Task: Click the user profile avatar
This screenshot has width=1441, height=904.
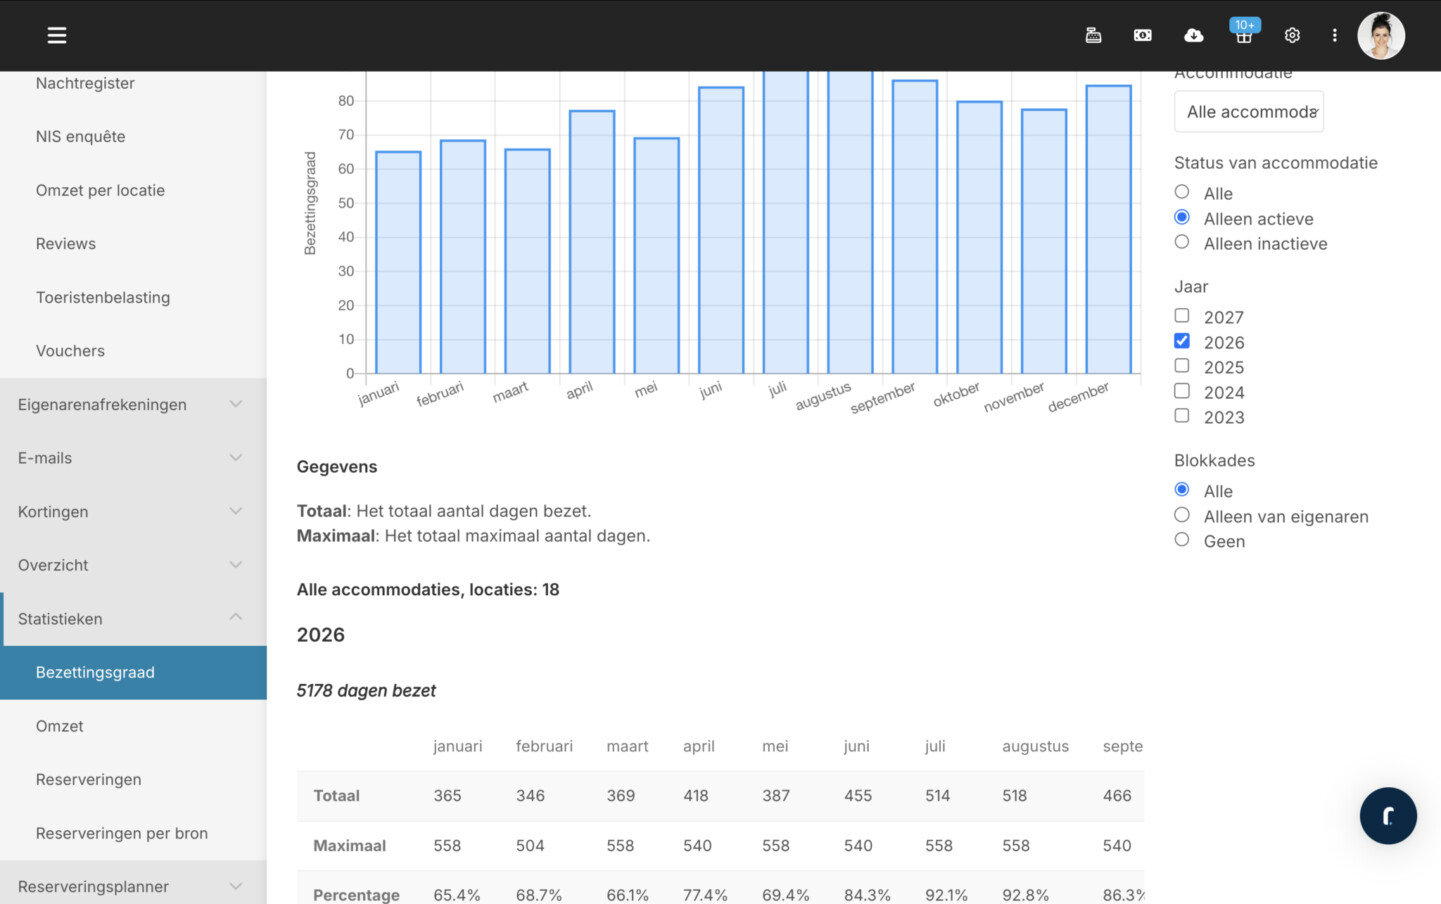Action: pos(1380,35)
